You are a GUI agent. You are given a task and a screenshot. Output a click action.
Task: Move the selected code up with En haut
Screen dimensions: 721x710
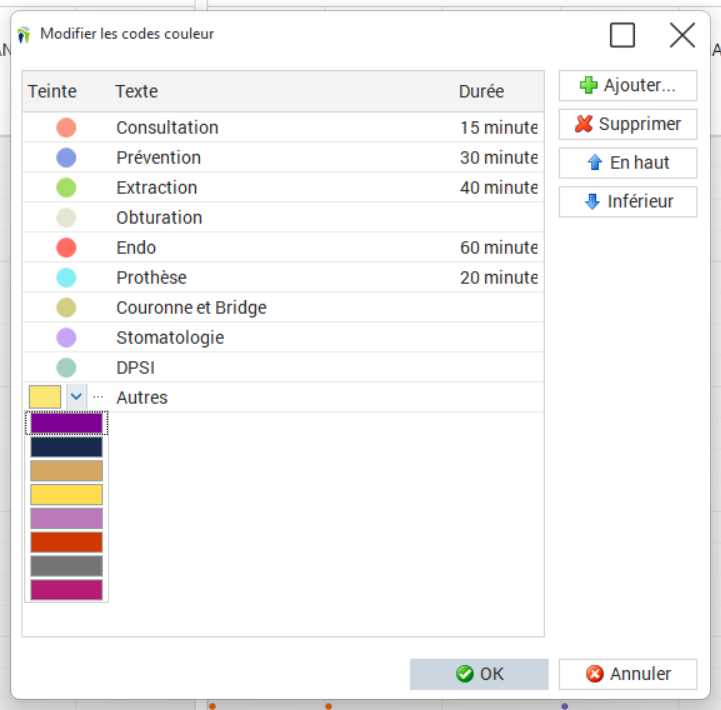(x=628, y=163)
